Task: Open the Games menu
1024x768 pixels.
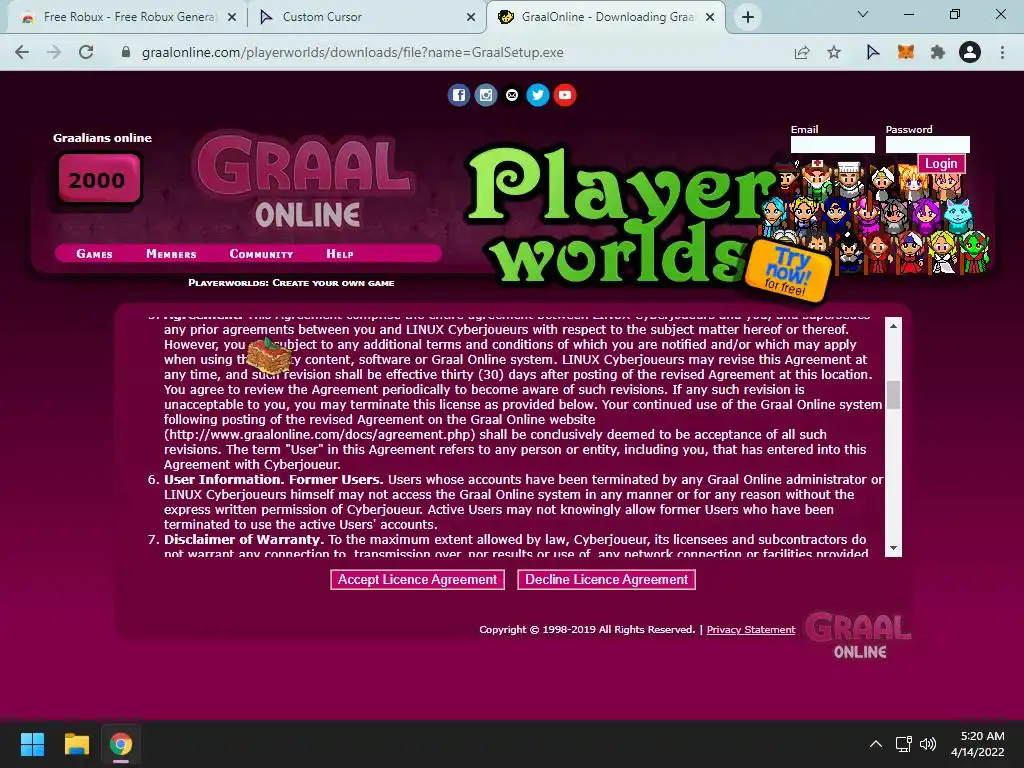Action: (x=95, y=254)
